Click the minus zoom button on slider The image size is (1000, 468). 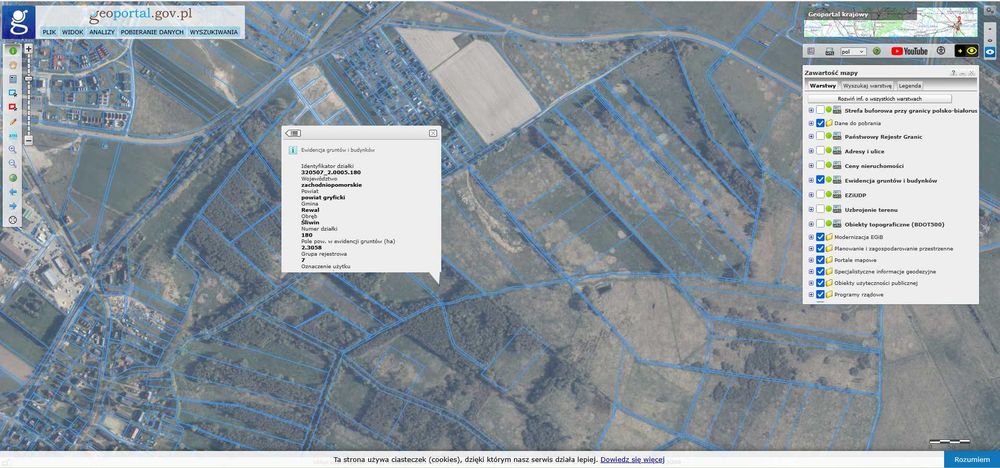(29, 140)
